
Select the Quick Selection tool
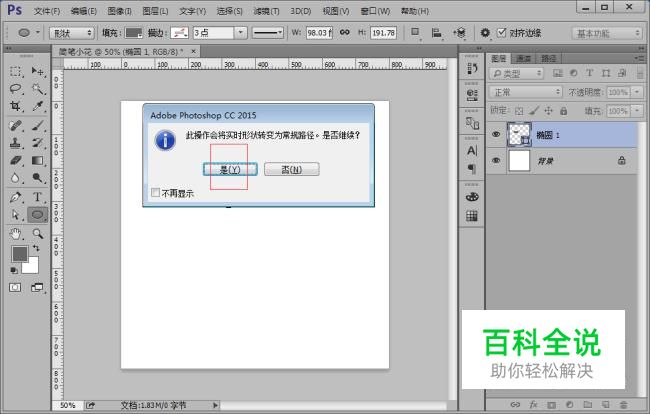[38, 89]
